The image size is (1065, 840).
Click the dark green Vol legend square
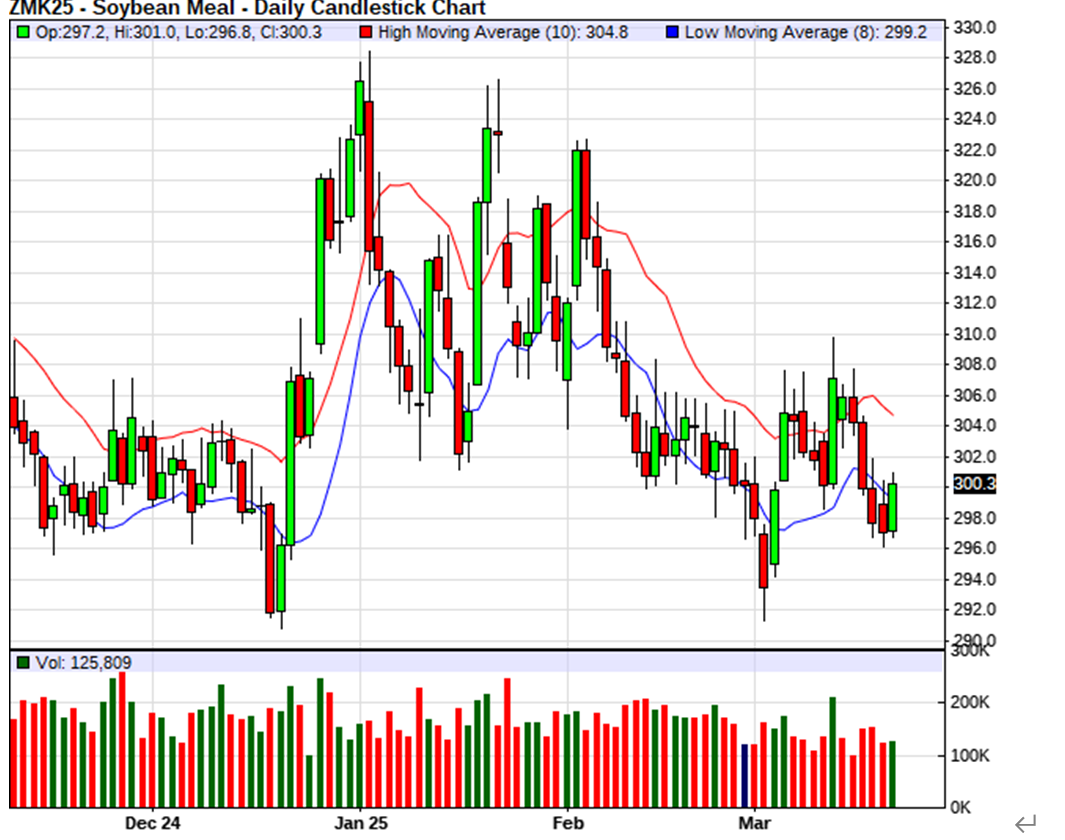point(23,662)
